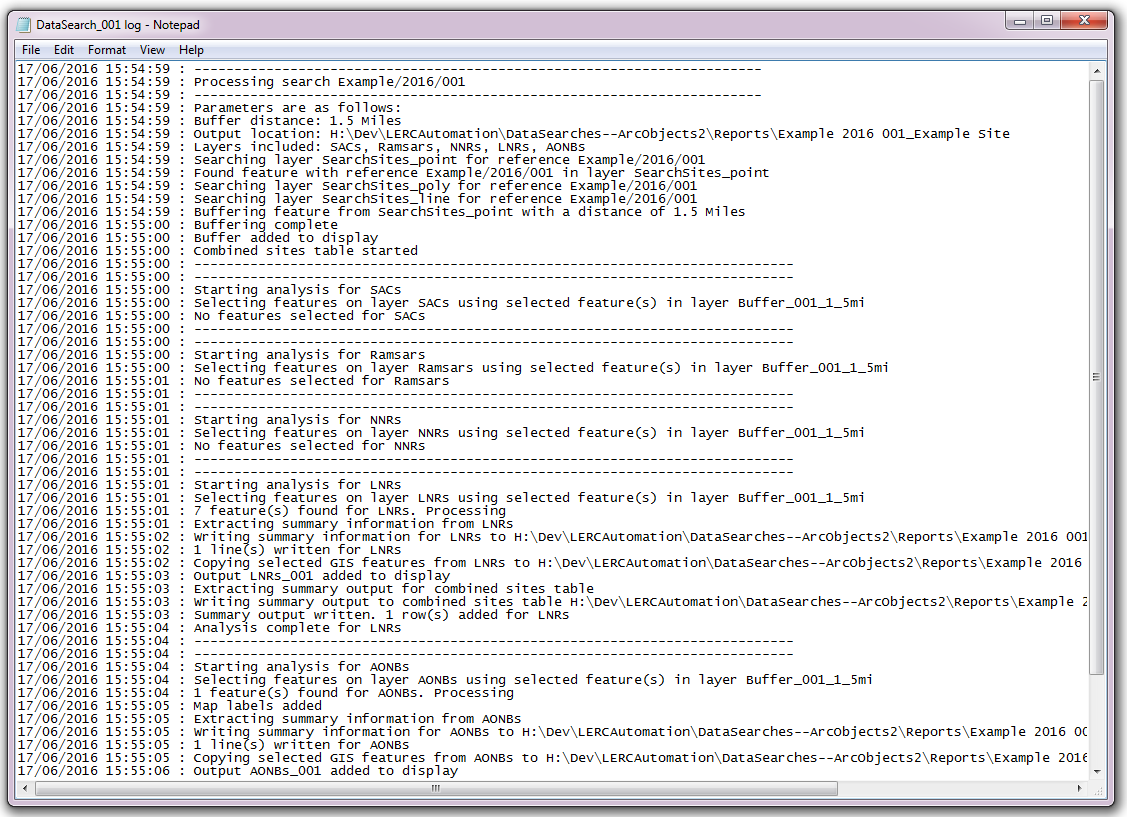Click 'Extracting summary output for combined sites' line
This screenshot has height=817, width=1127.
(x=305, y=588)
